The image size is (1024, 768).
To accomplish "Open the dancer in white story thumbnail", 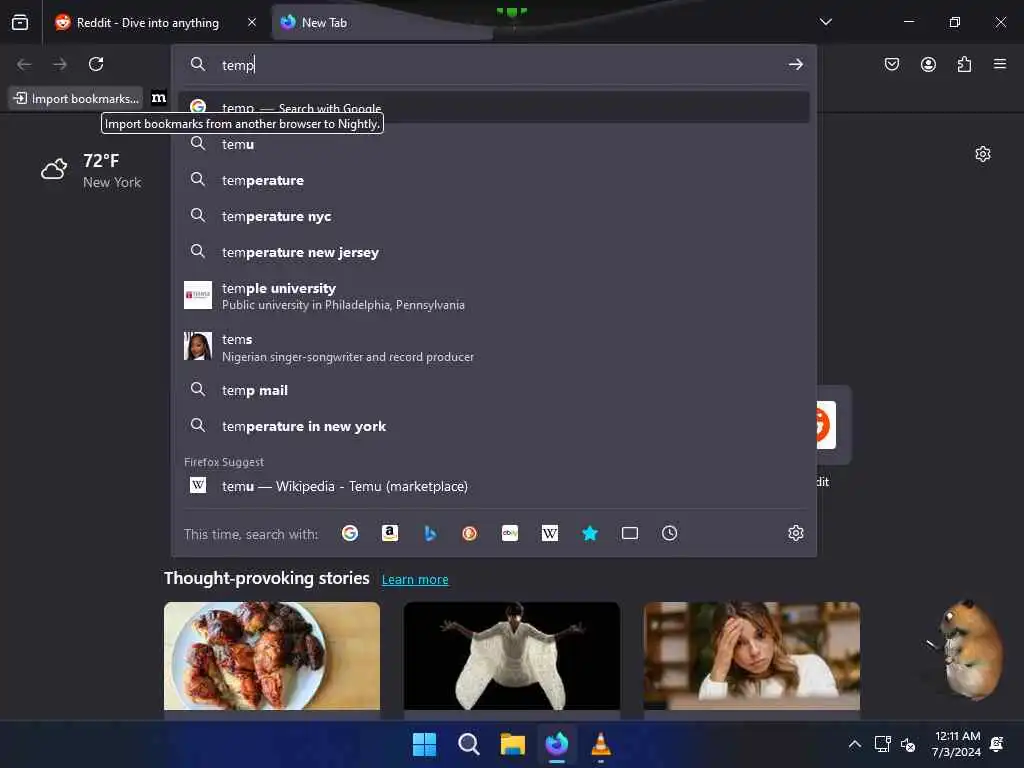I will click(x=511, y=656).
